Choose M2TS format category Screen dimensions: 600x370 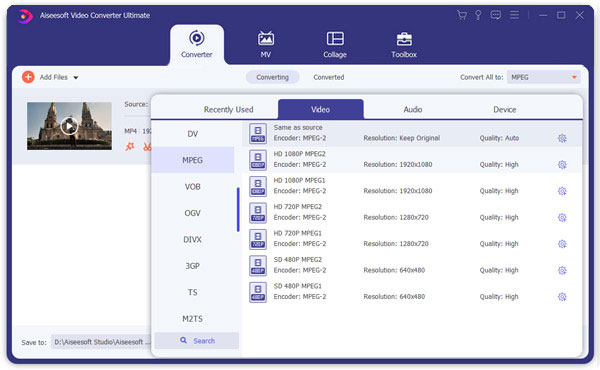click(192, 319)
